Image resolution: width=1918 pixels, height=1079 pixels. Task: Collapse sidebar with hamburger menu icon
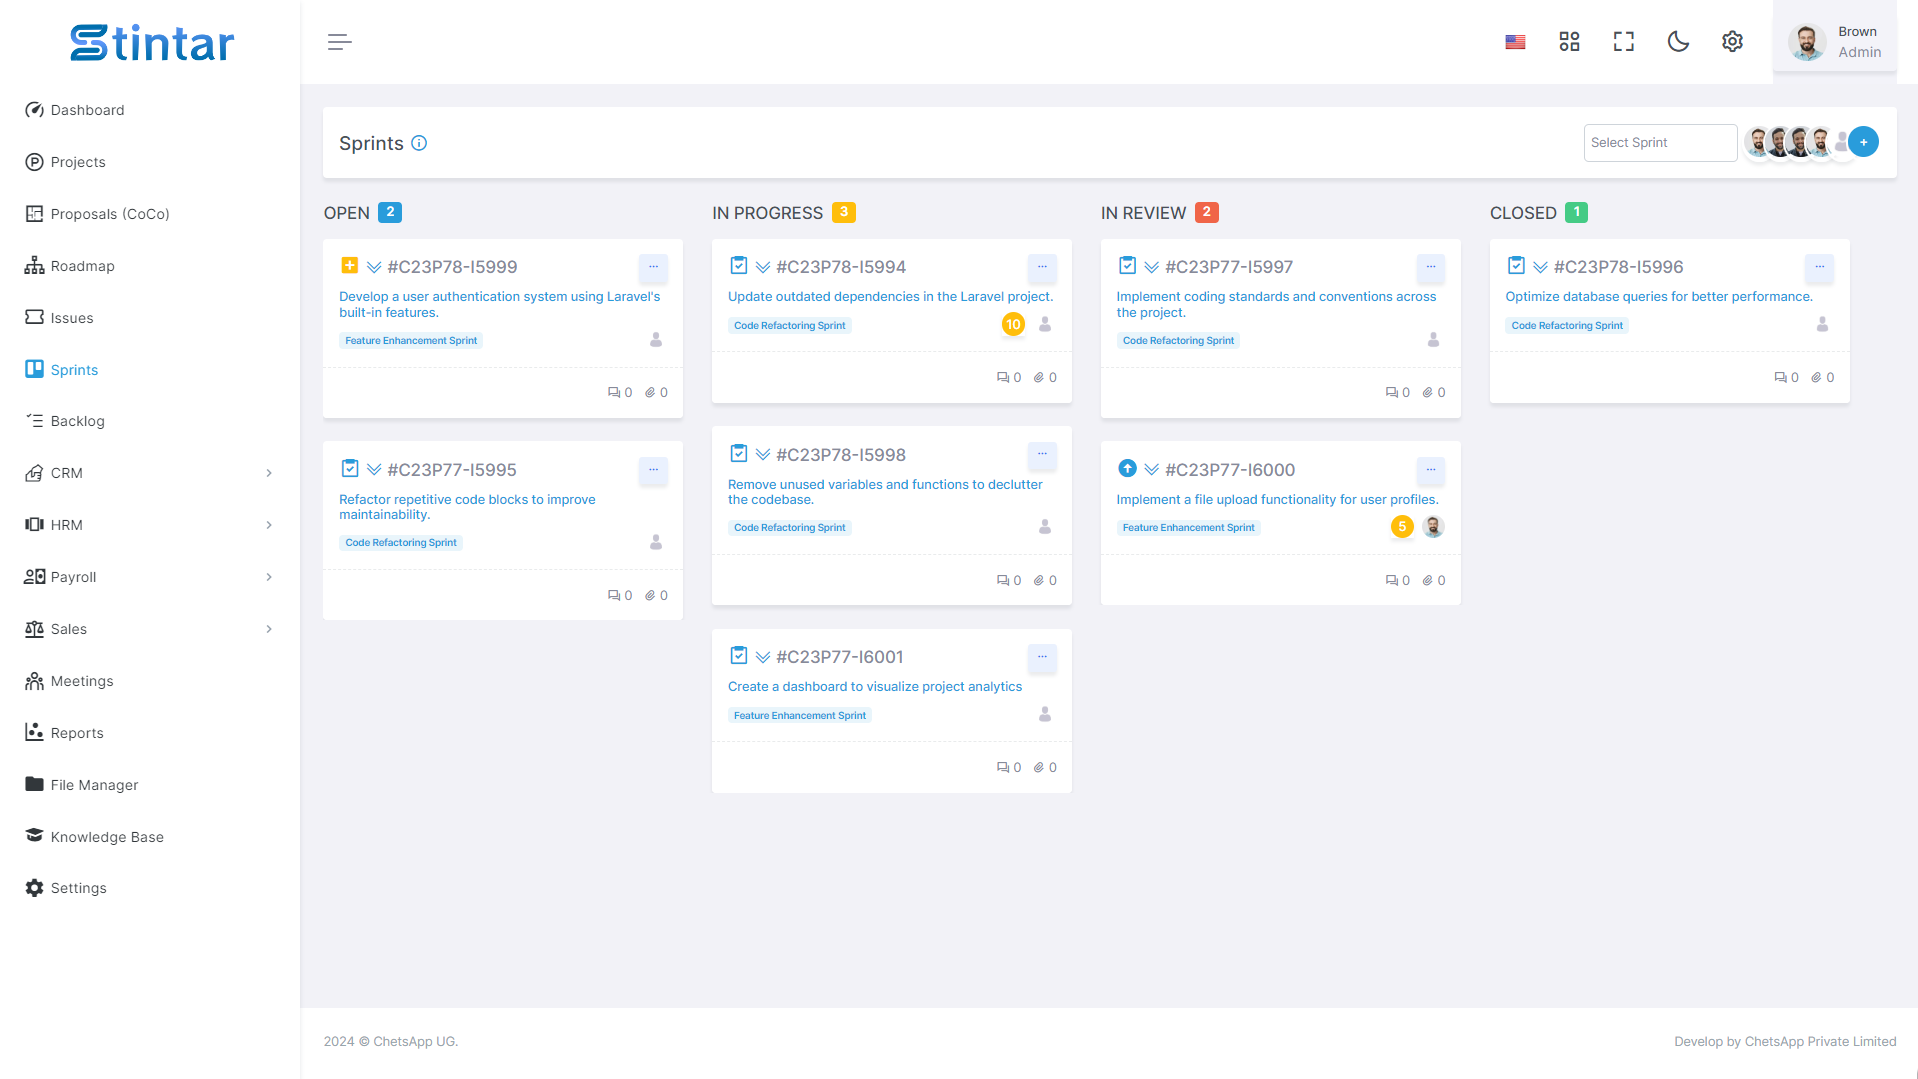click(x=339, y=42)
